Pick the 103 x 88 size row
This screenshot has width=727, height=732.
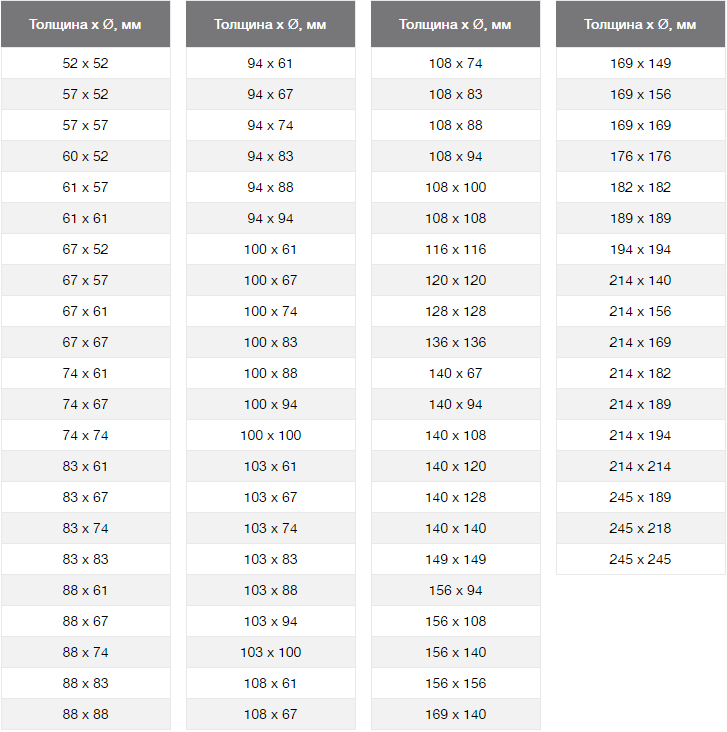(270, 590)
